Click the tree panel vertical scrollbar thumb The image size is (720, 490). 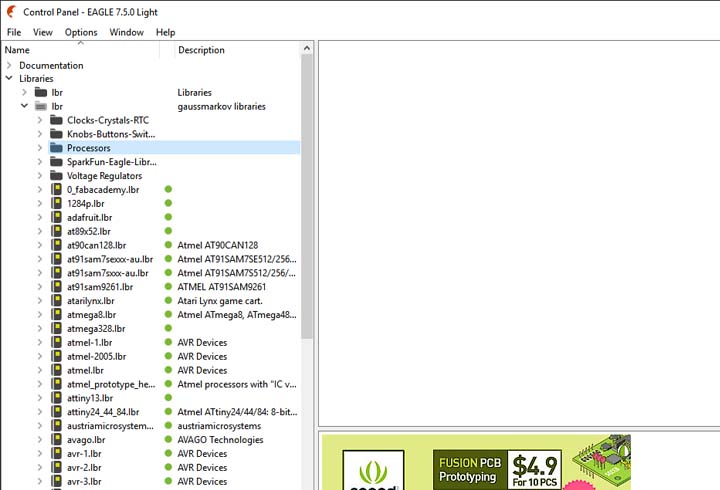coord(307,197)
